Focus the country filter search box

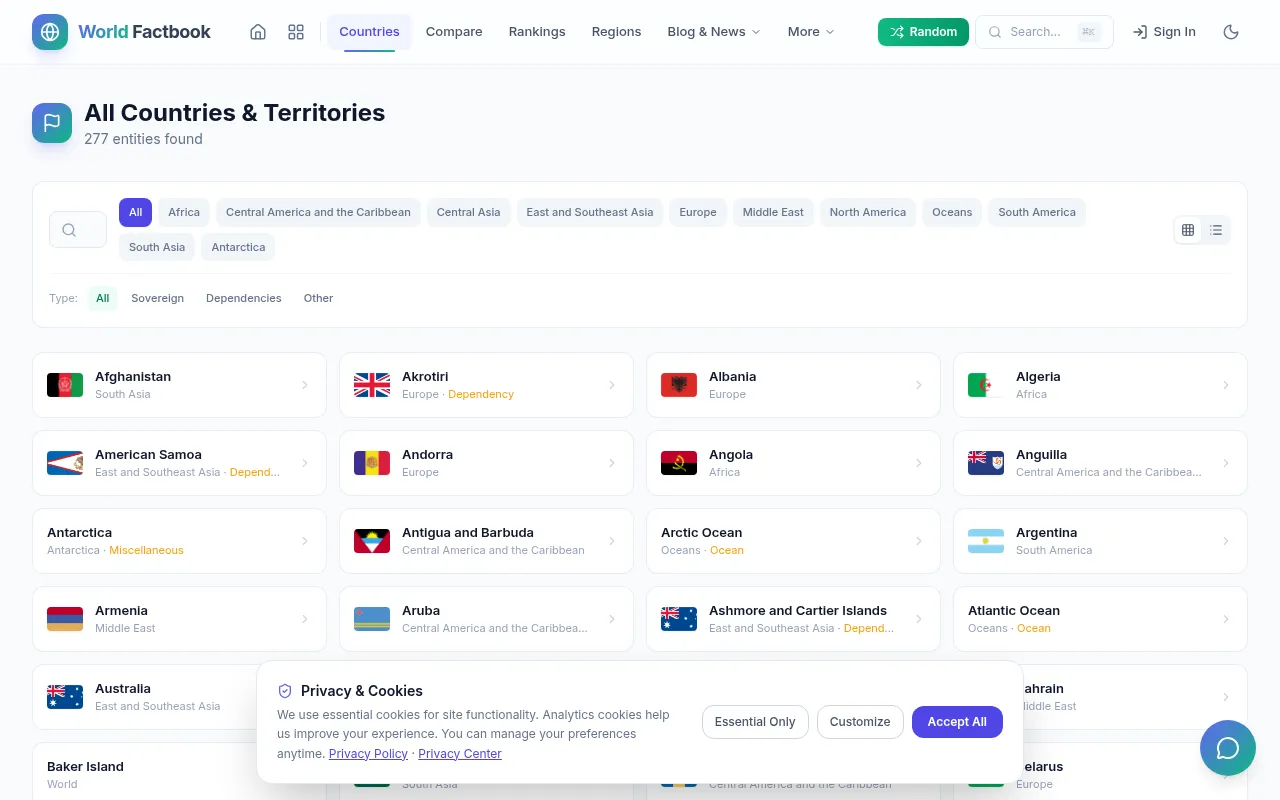coord(78,230)
